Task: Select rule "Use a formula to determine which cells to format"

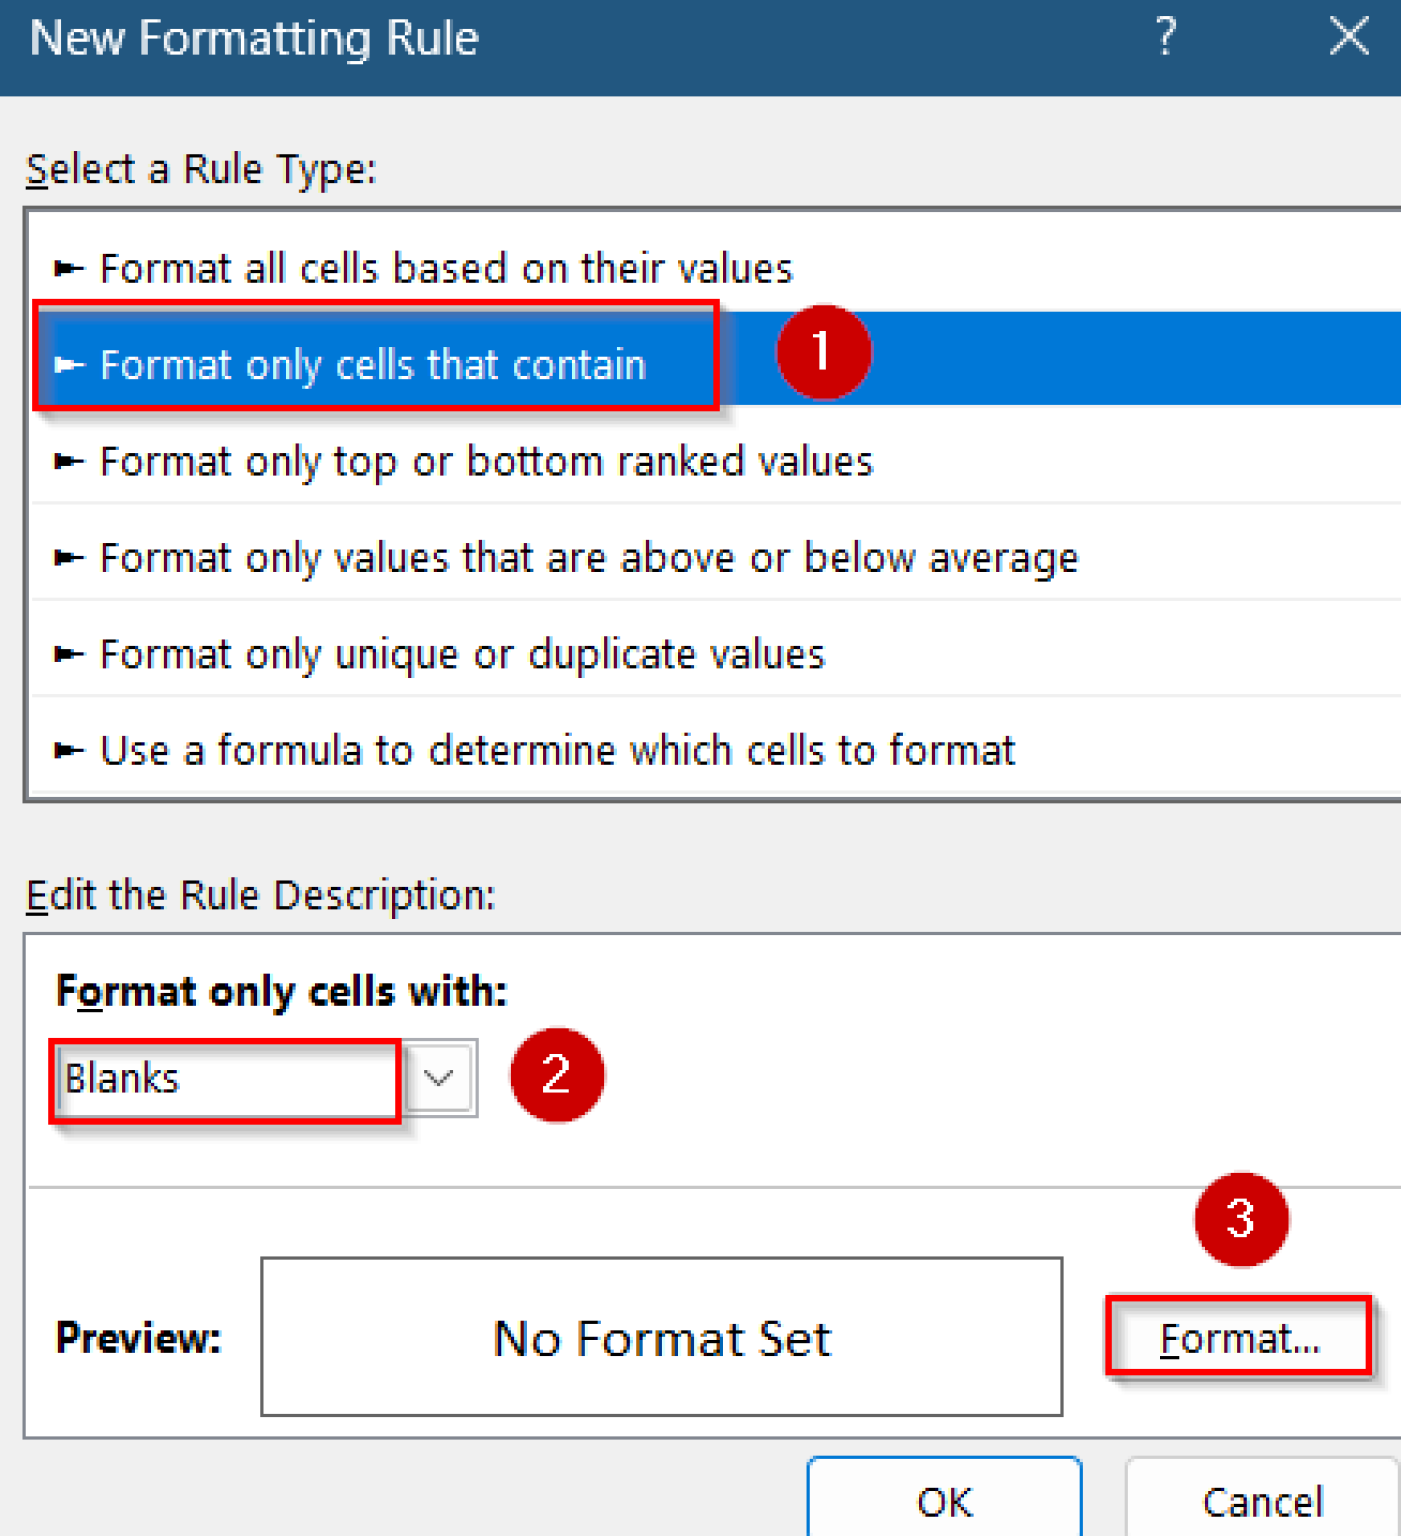Action: [556, 750]
